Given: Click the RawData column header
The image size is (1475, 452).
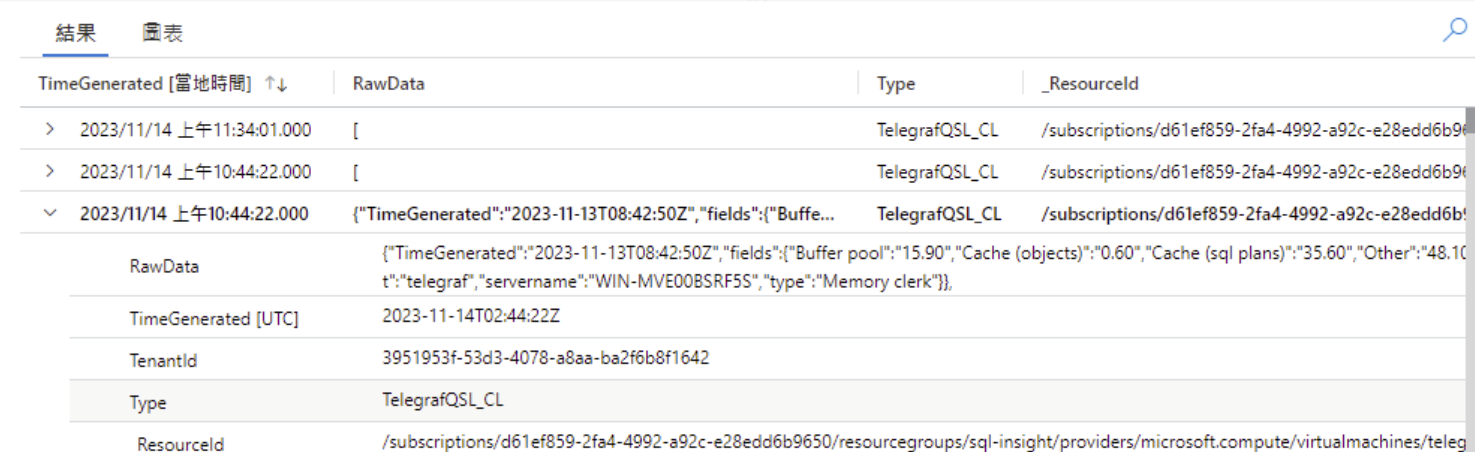Looking at the screenshot, I should click(x=389, y=84).
